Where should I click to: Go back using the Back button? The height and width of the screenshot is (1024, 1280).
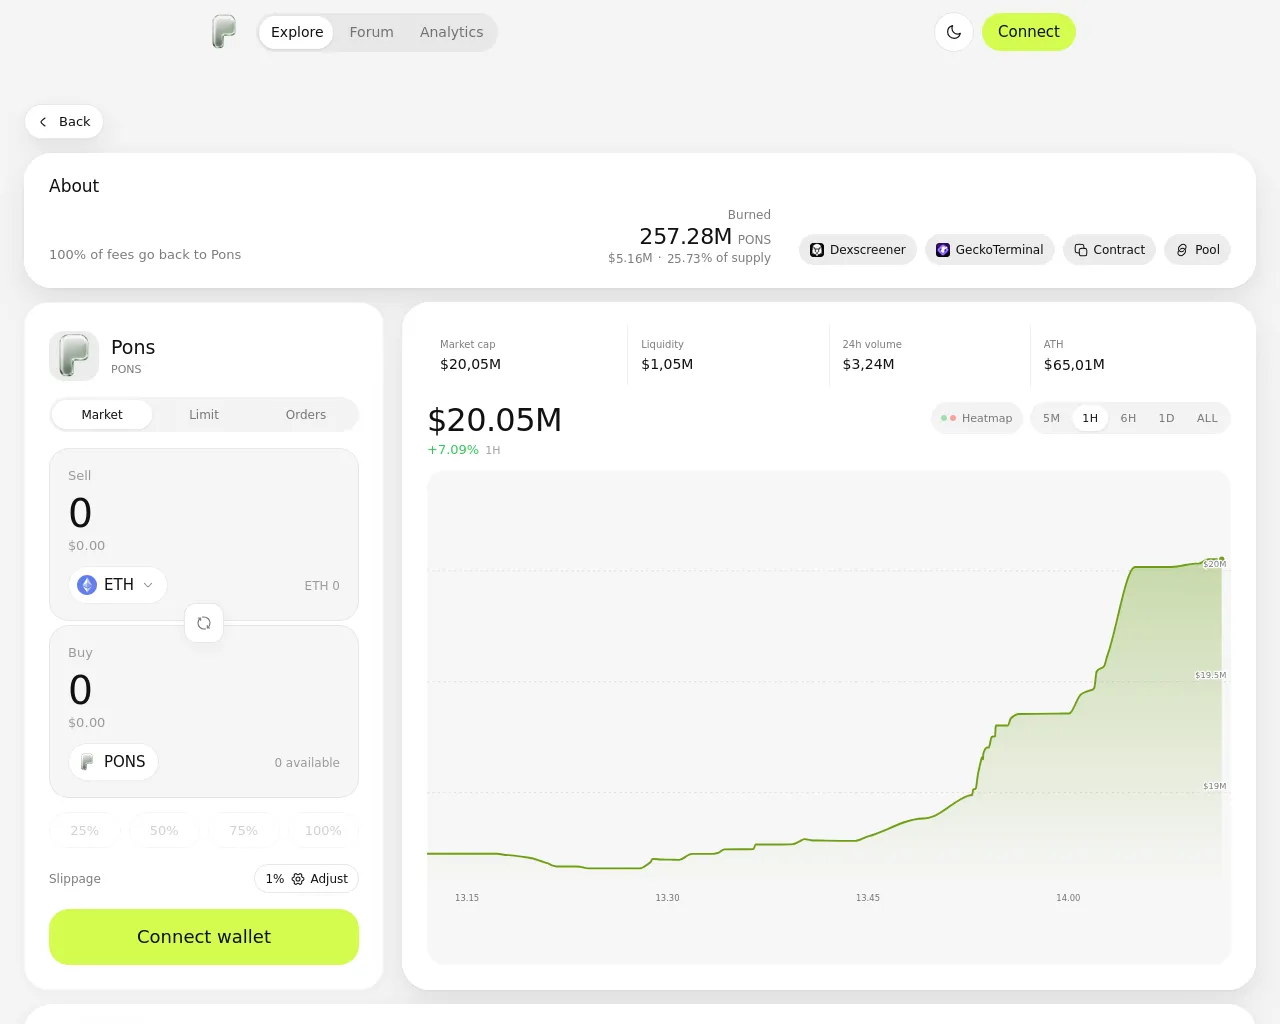click(64, 122)
